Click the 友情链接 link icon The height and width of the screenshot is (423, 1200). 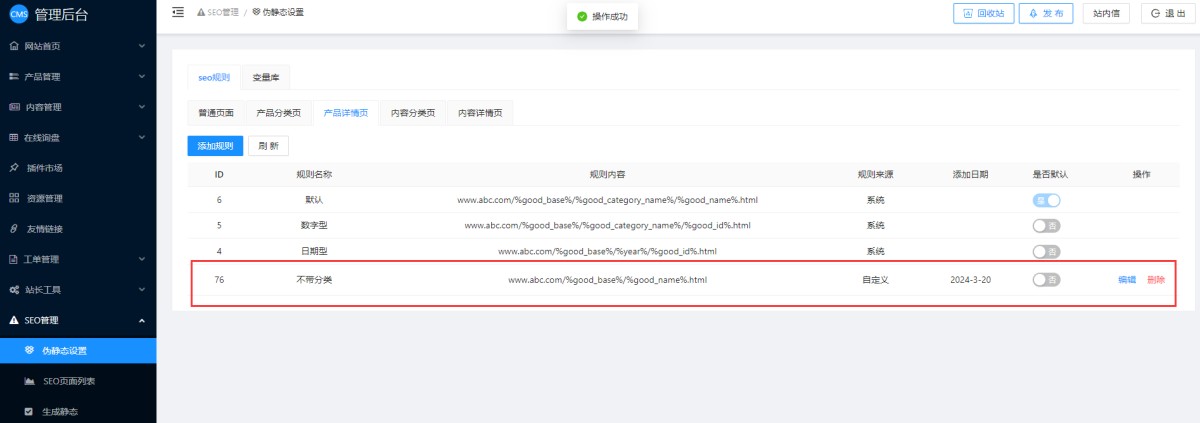(14, 229)
